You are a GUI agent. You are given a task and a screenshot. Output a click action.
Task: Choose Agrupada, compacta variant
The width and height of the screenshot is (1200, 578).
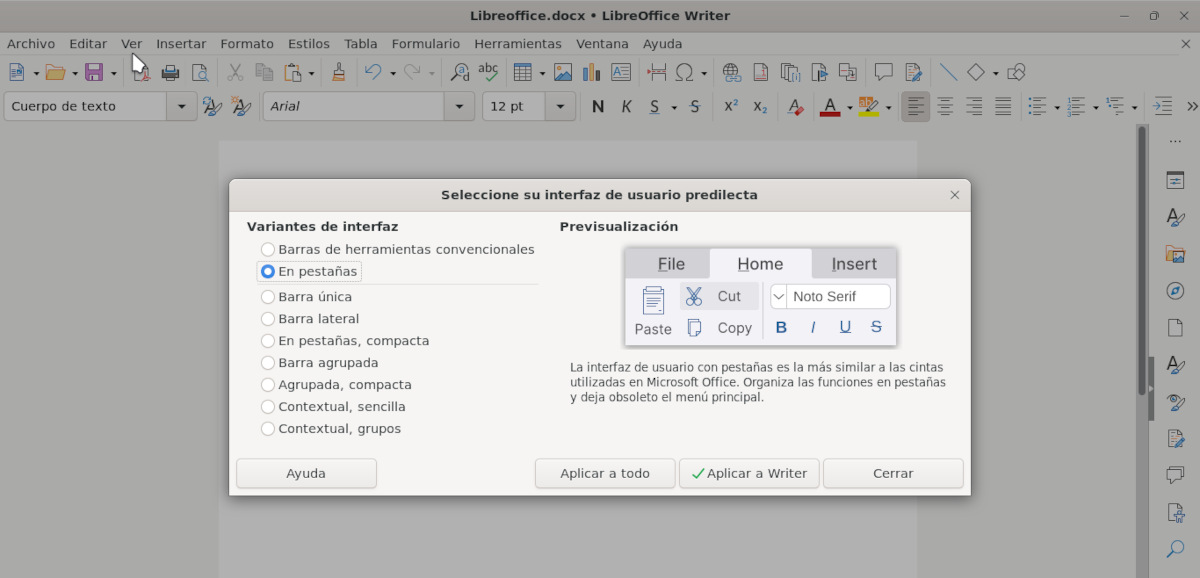(336, 385)
